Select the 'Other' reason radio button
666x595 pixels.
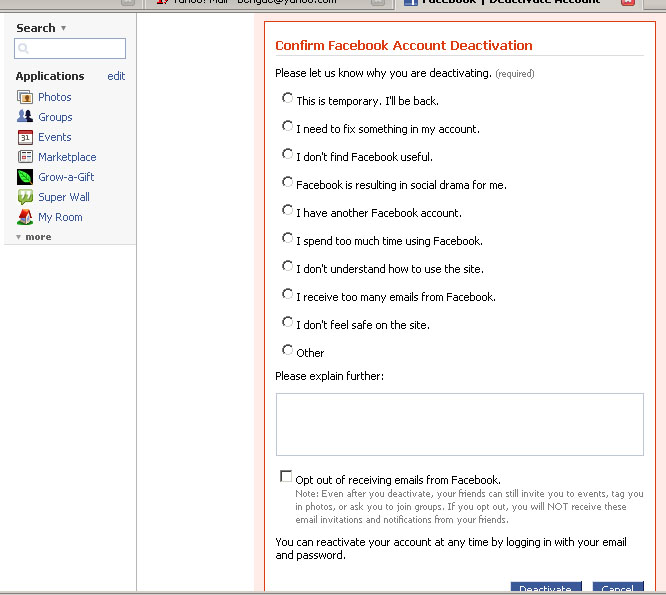click(288, 350)
